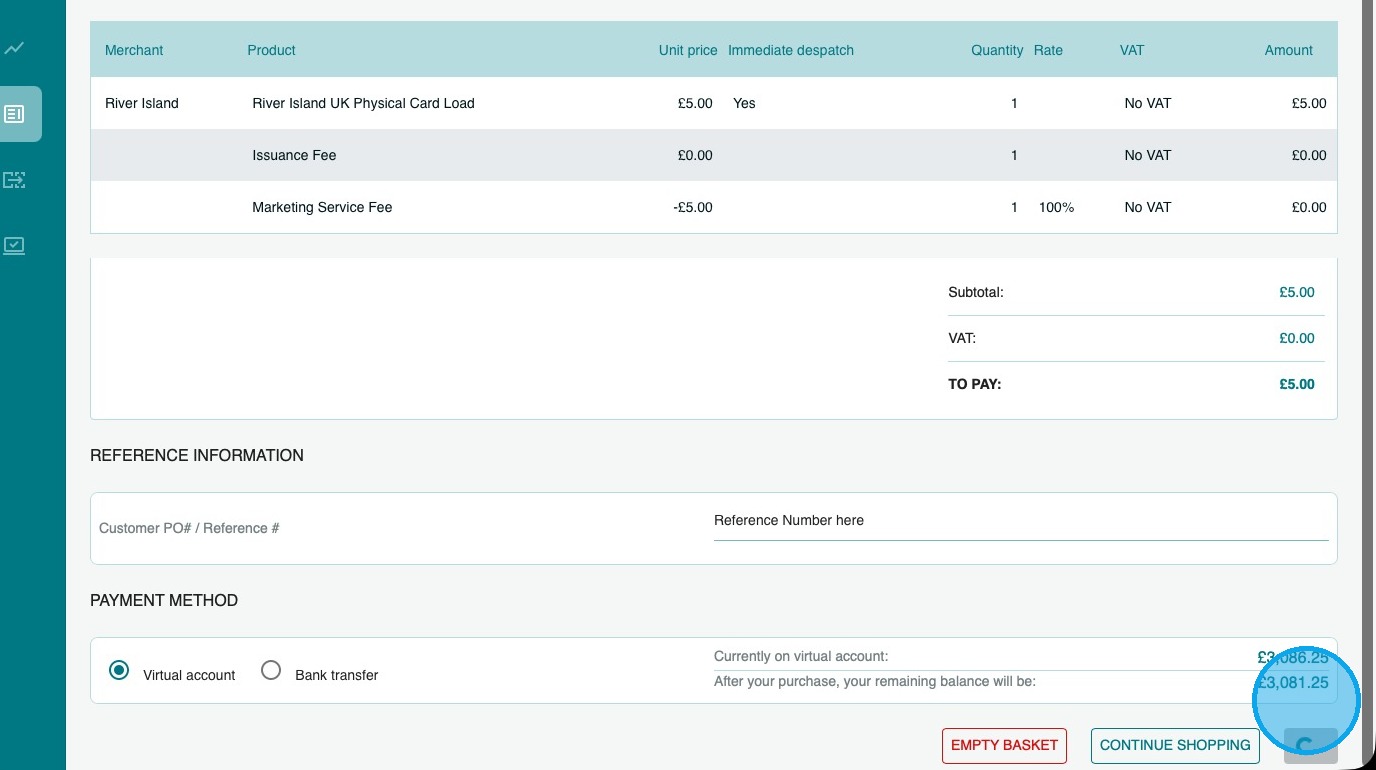Open the analytics chart sidebar icon
The height and width of the screenshot is (770, 1376).
(14, 48)
